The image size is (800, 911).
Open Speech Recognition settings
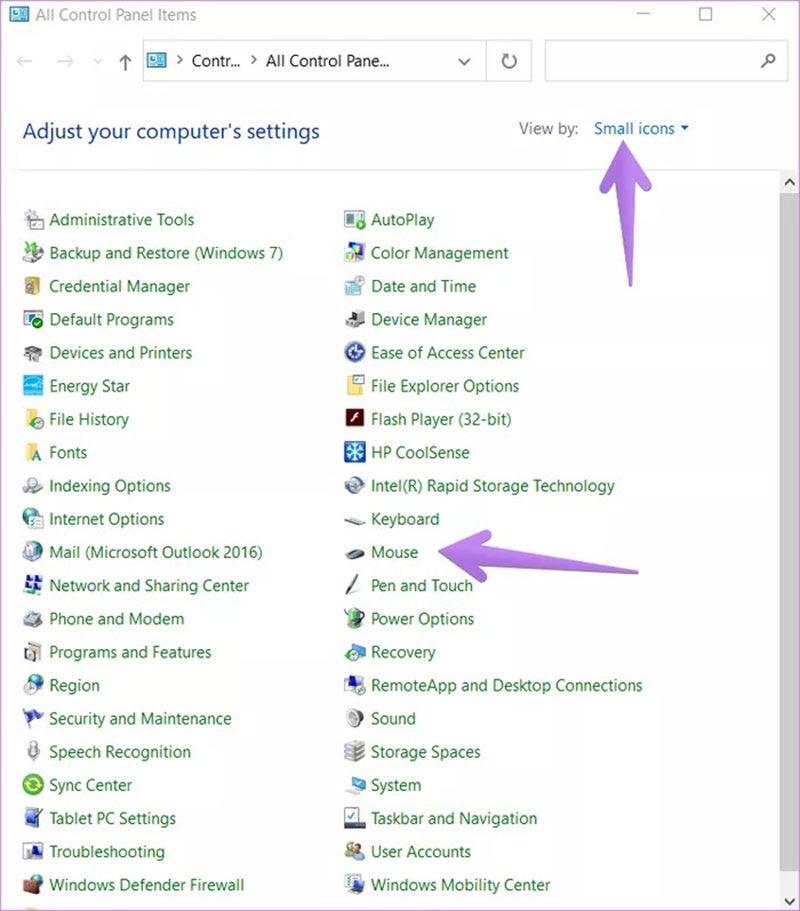[x=120, y=752]
